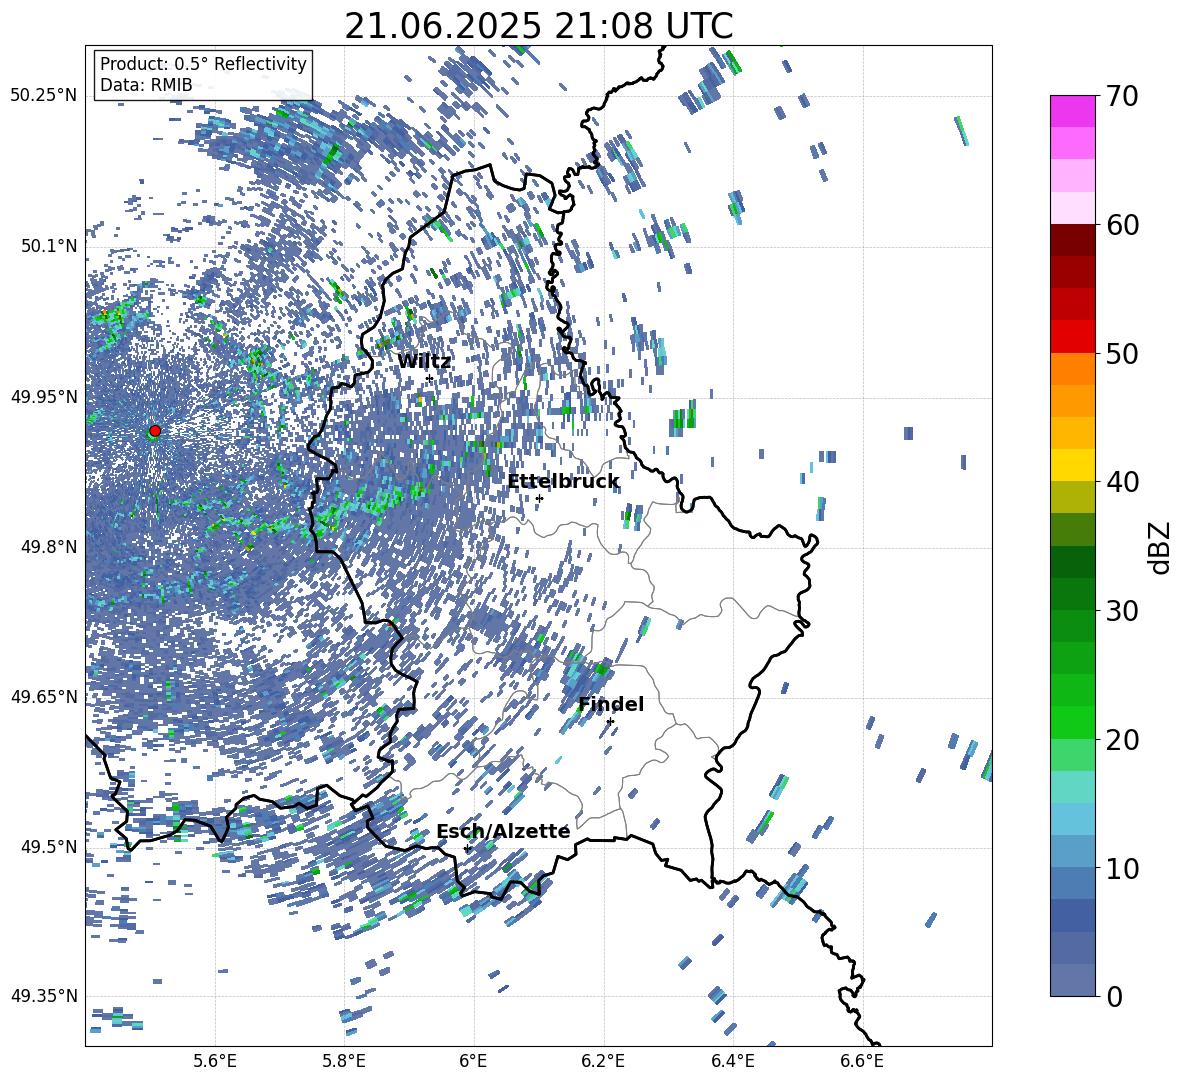This screenshot has width=1184, height=1081.
Task: Click the dBZ colorbar axis label
Action: pyautogui.click(x=1161, y=547)
